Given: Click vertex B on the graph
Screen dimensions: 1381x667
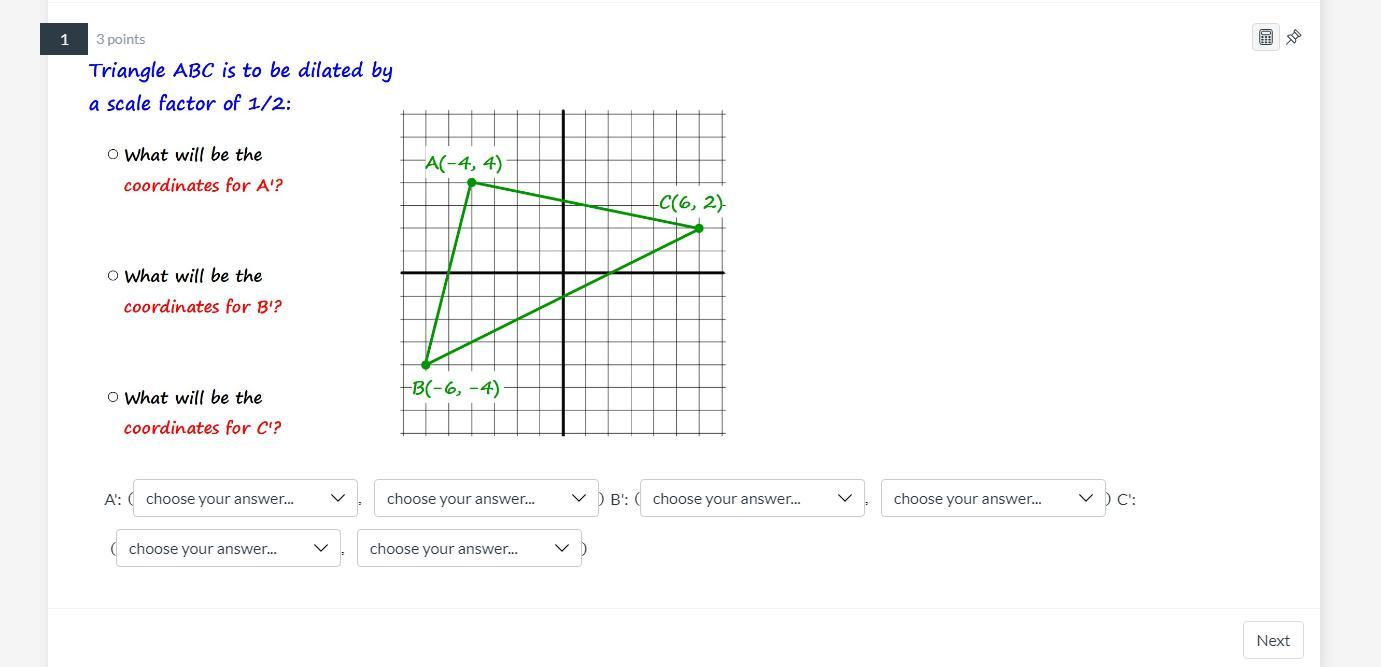Looking at the screenshot, I should coord(426,365).
